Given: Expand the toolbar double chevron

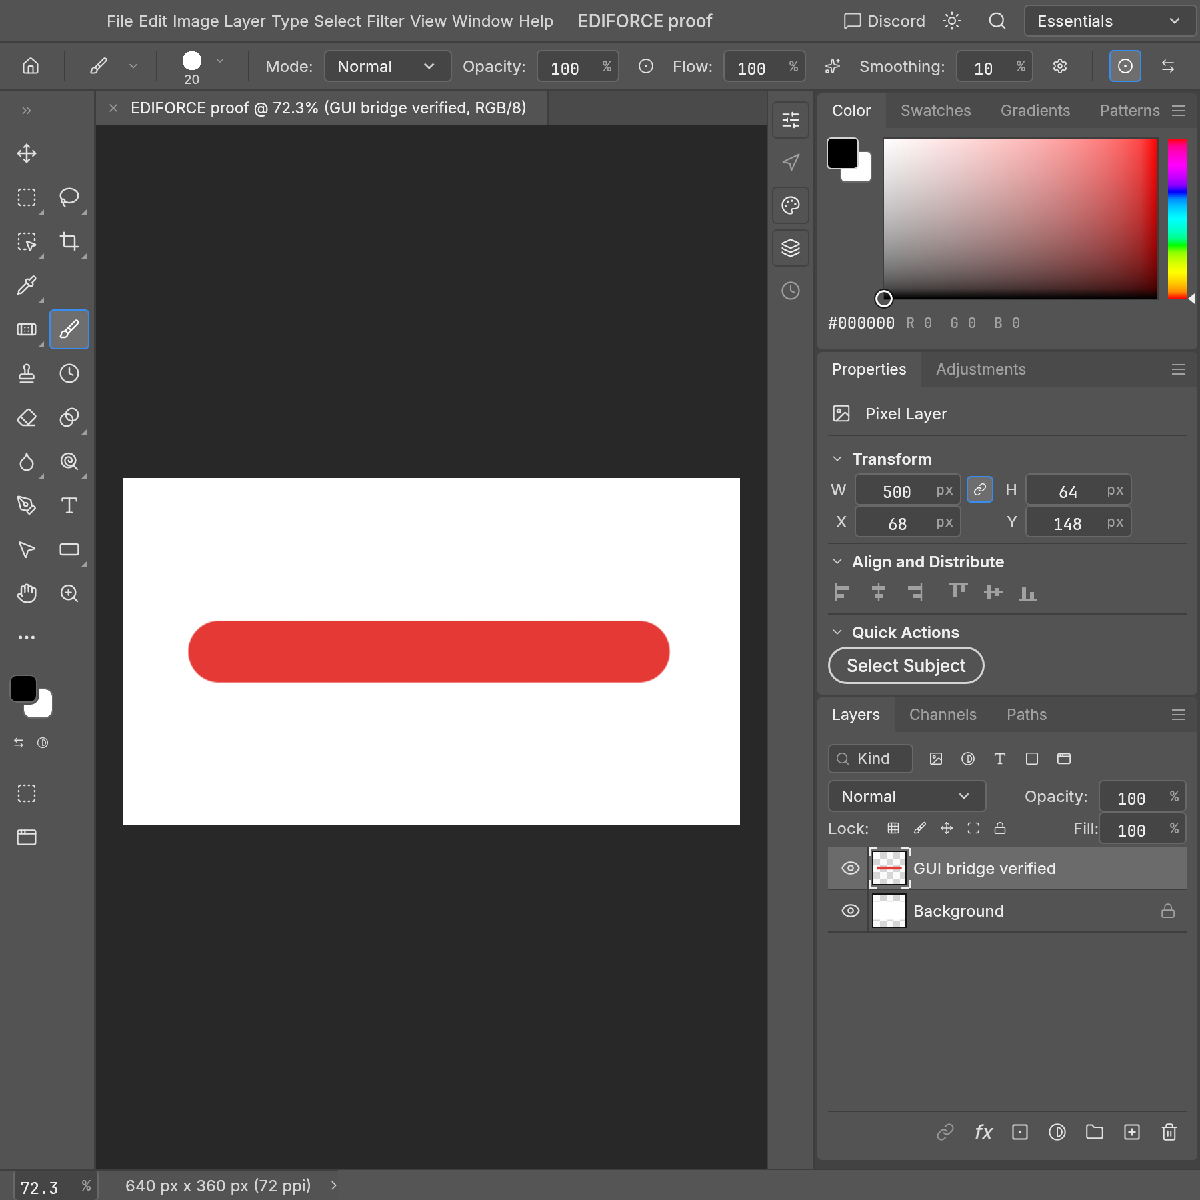Looking at the screenshot, I should click(x=27, y=110).
